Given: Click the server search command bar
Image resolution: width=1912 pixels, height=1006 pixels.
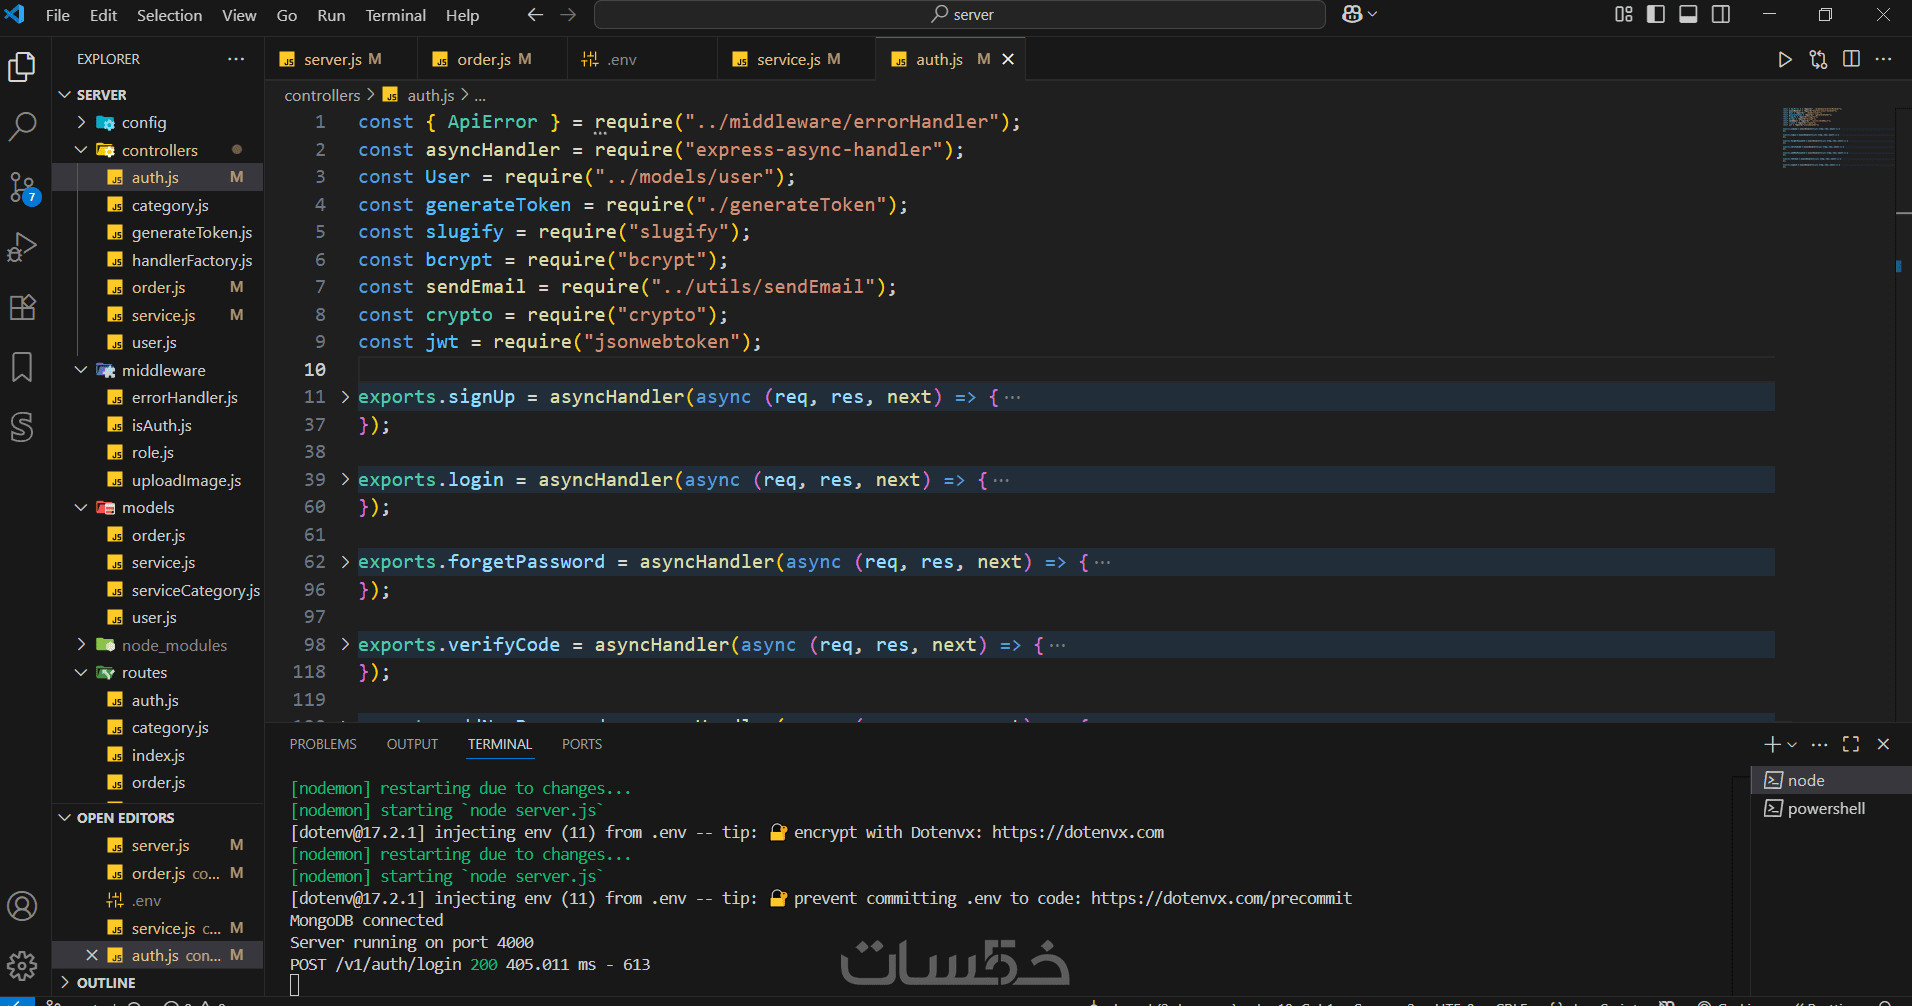Looking at the screenshot, I should pyautogui.click(x=960, y=15).
